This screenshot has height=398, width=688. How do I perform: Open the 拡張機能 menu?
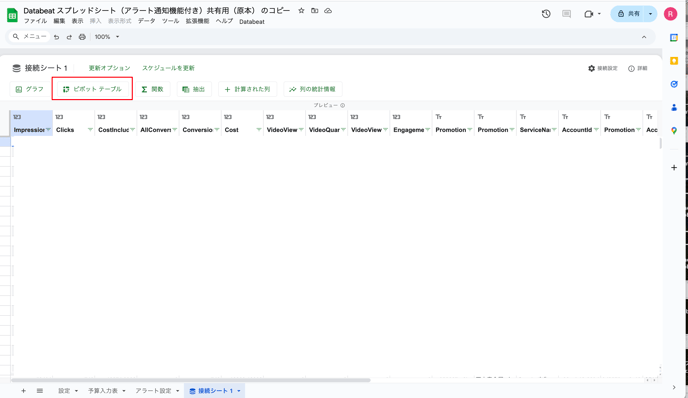coord(197,21)
